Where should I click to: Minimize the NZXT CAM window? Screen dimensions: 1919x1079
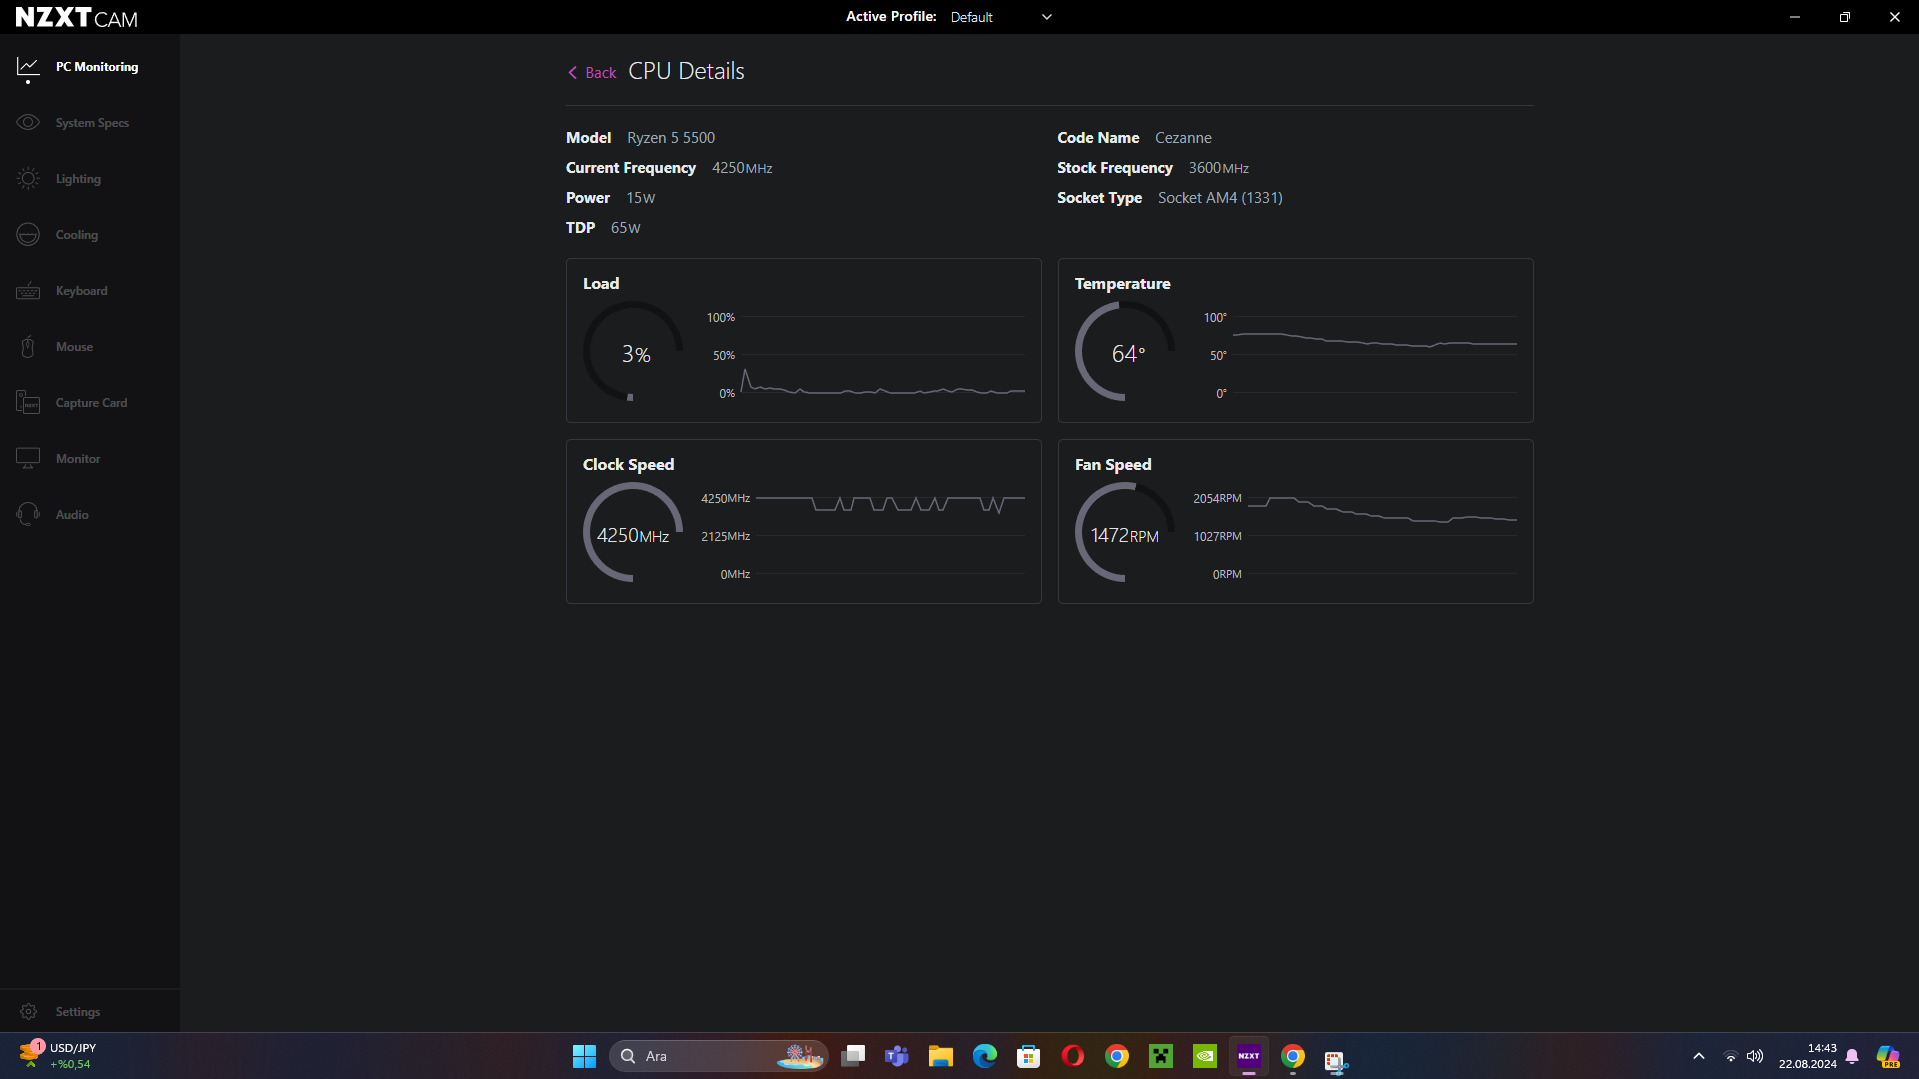[1795, 17]
